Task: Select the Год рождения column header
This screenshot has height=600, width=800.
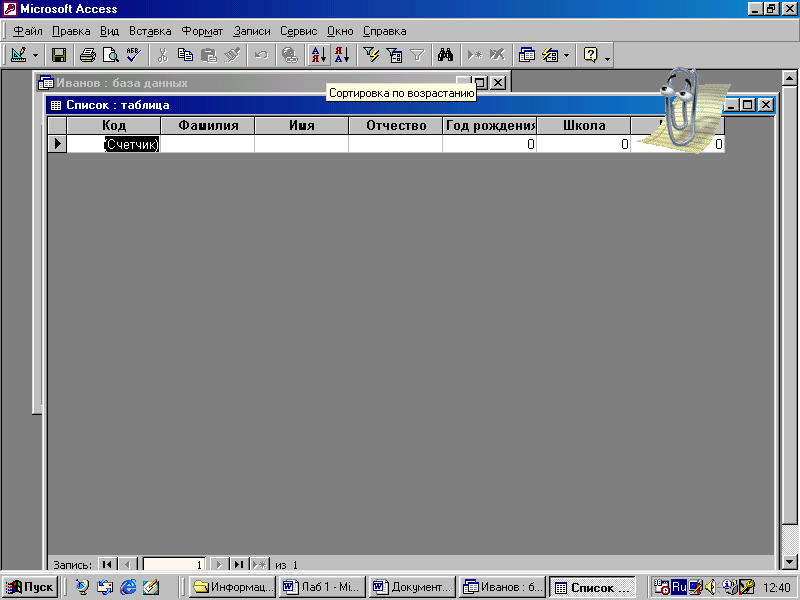Action: click(x=490, y=126)
